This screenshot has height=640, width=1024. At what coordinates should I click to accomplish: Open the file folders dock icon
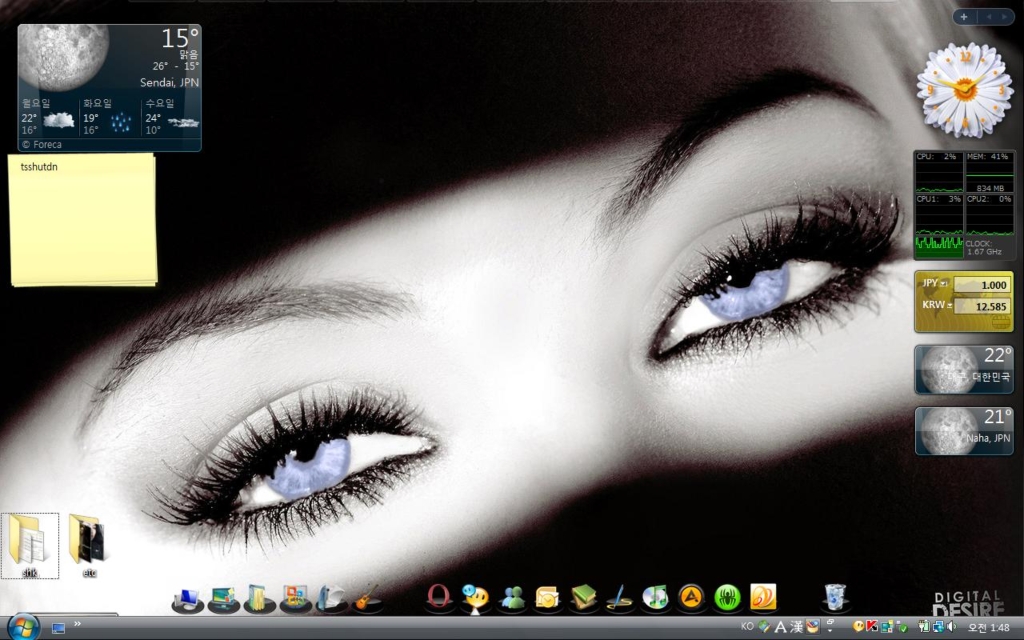(x=259, y=599)
